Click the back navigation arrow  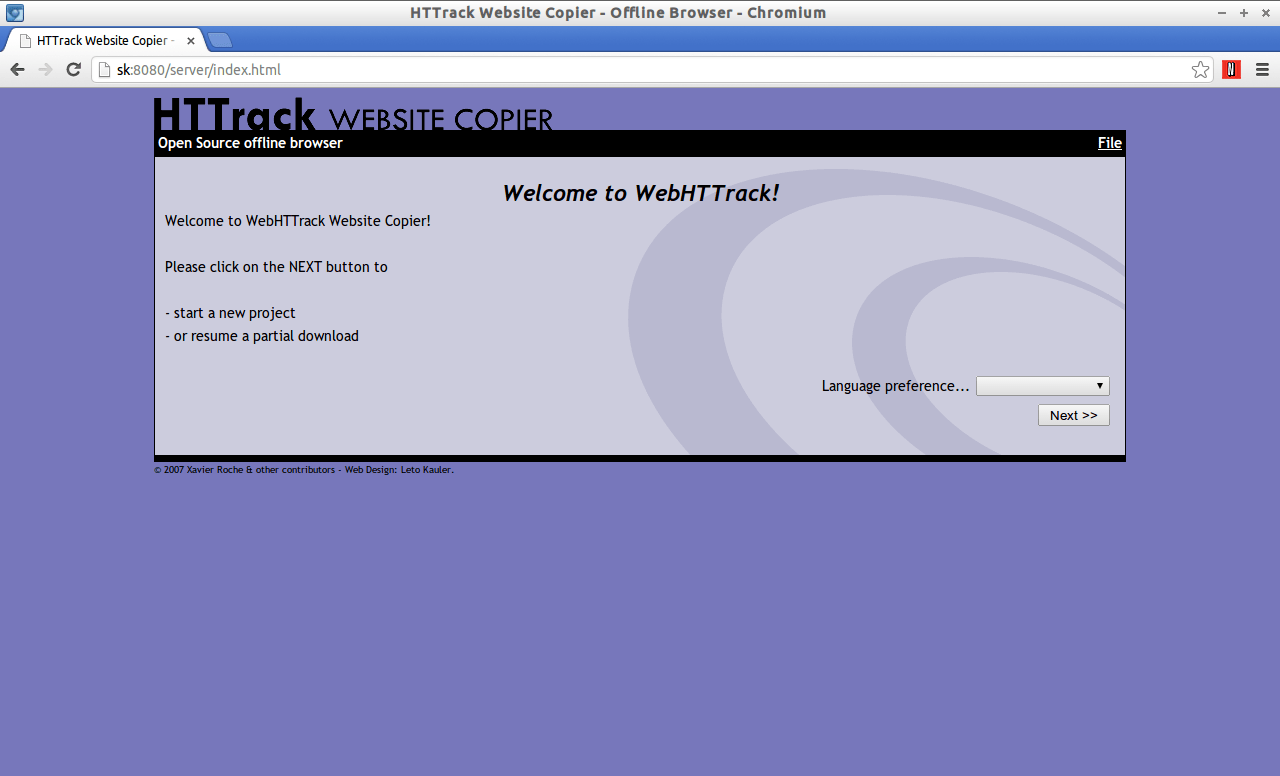17,69
